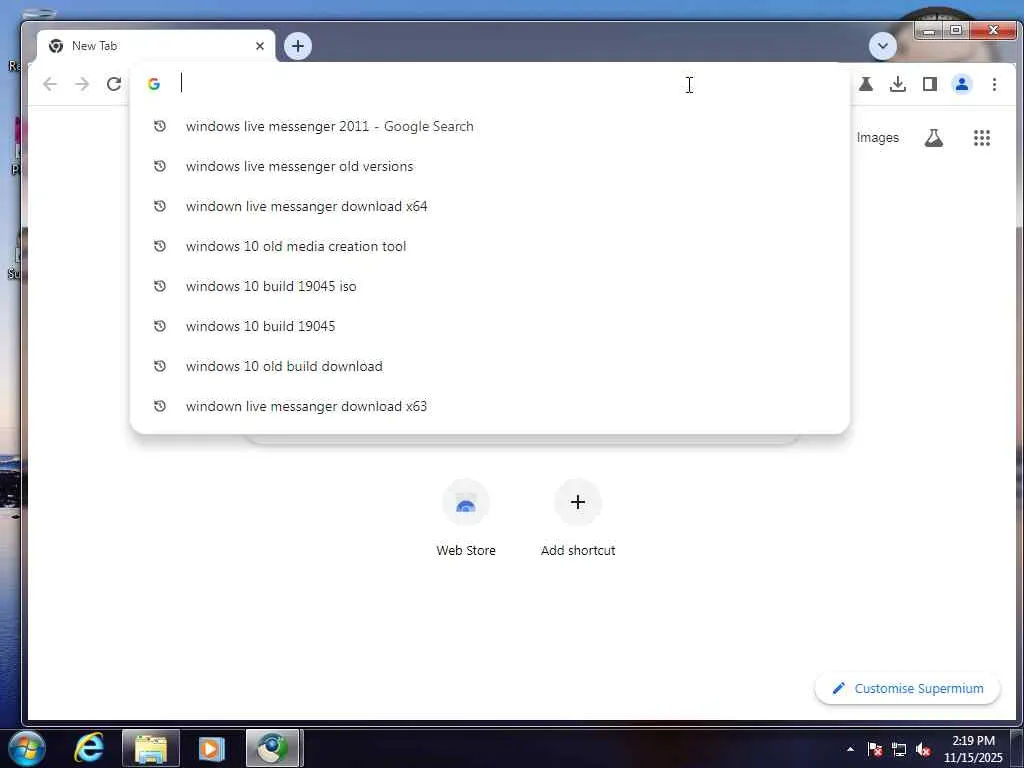Click history icon beside media creation tool suggestion
Screen dimensions: 1024x768
coord(159,246)
